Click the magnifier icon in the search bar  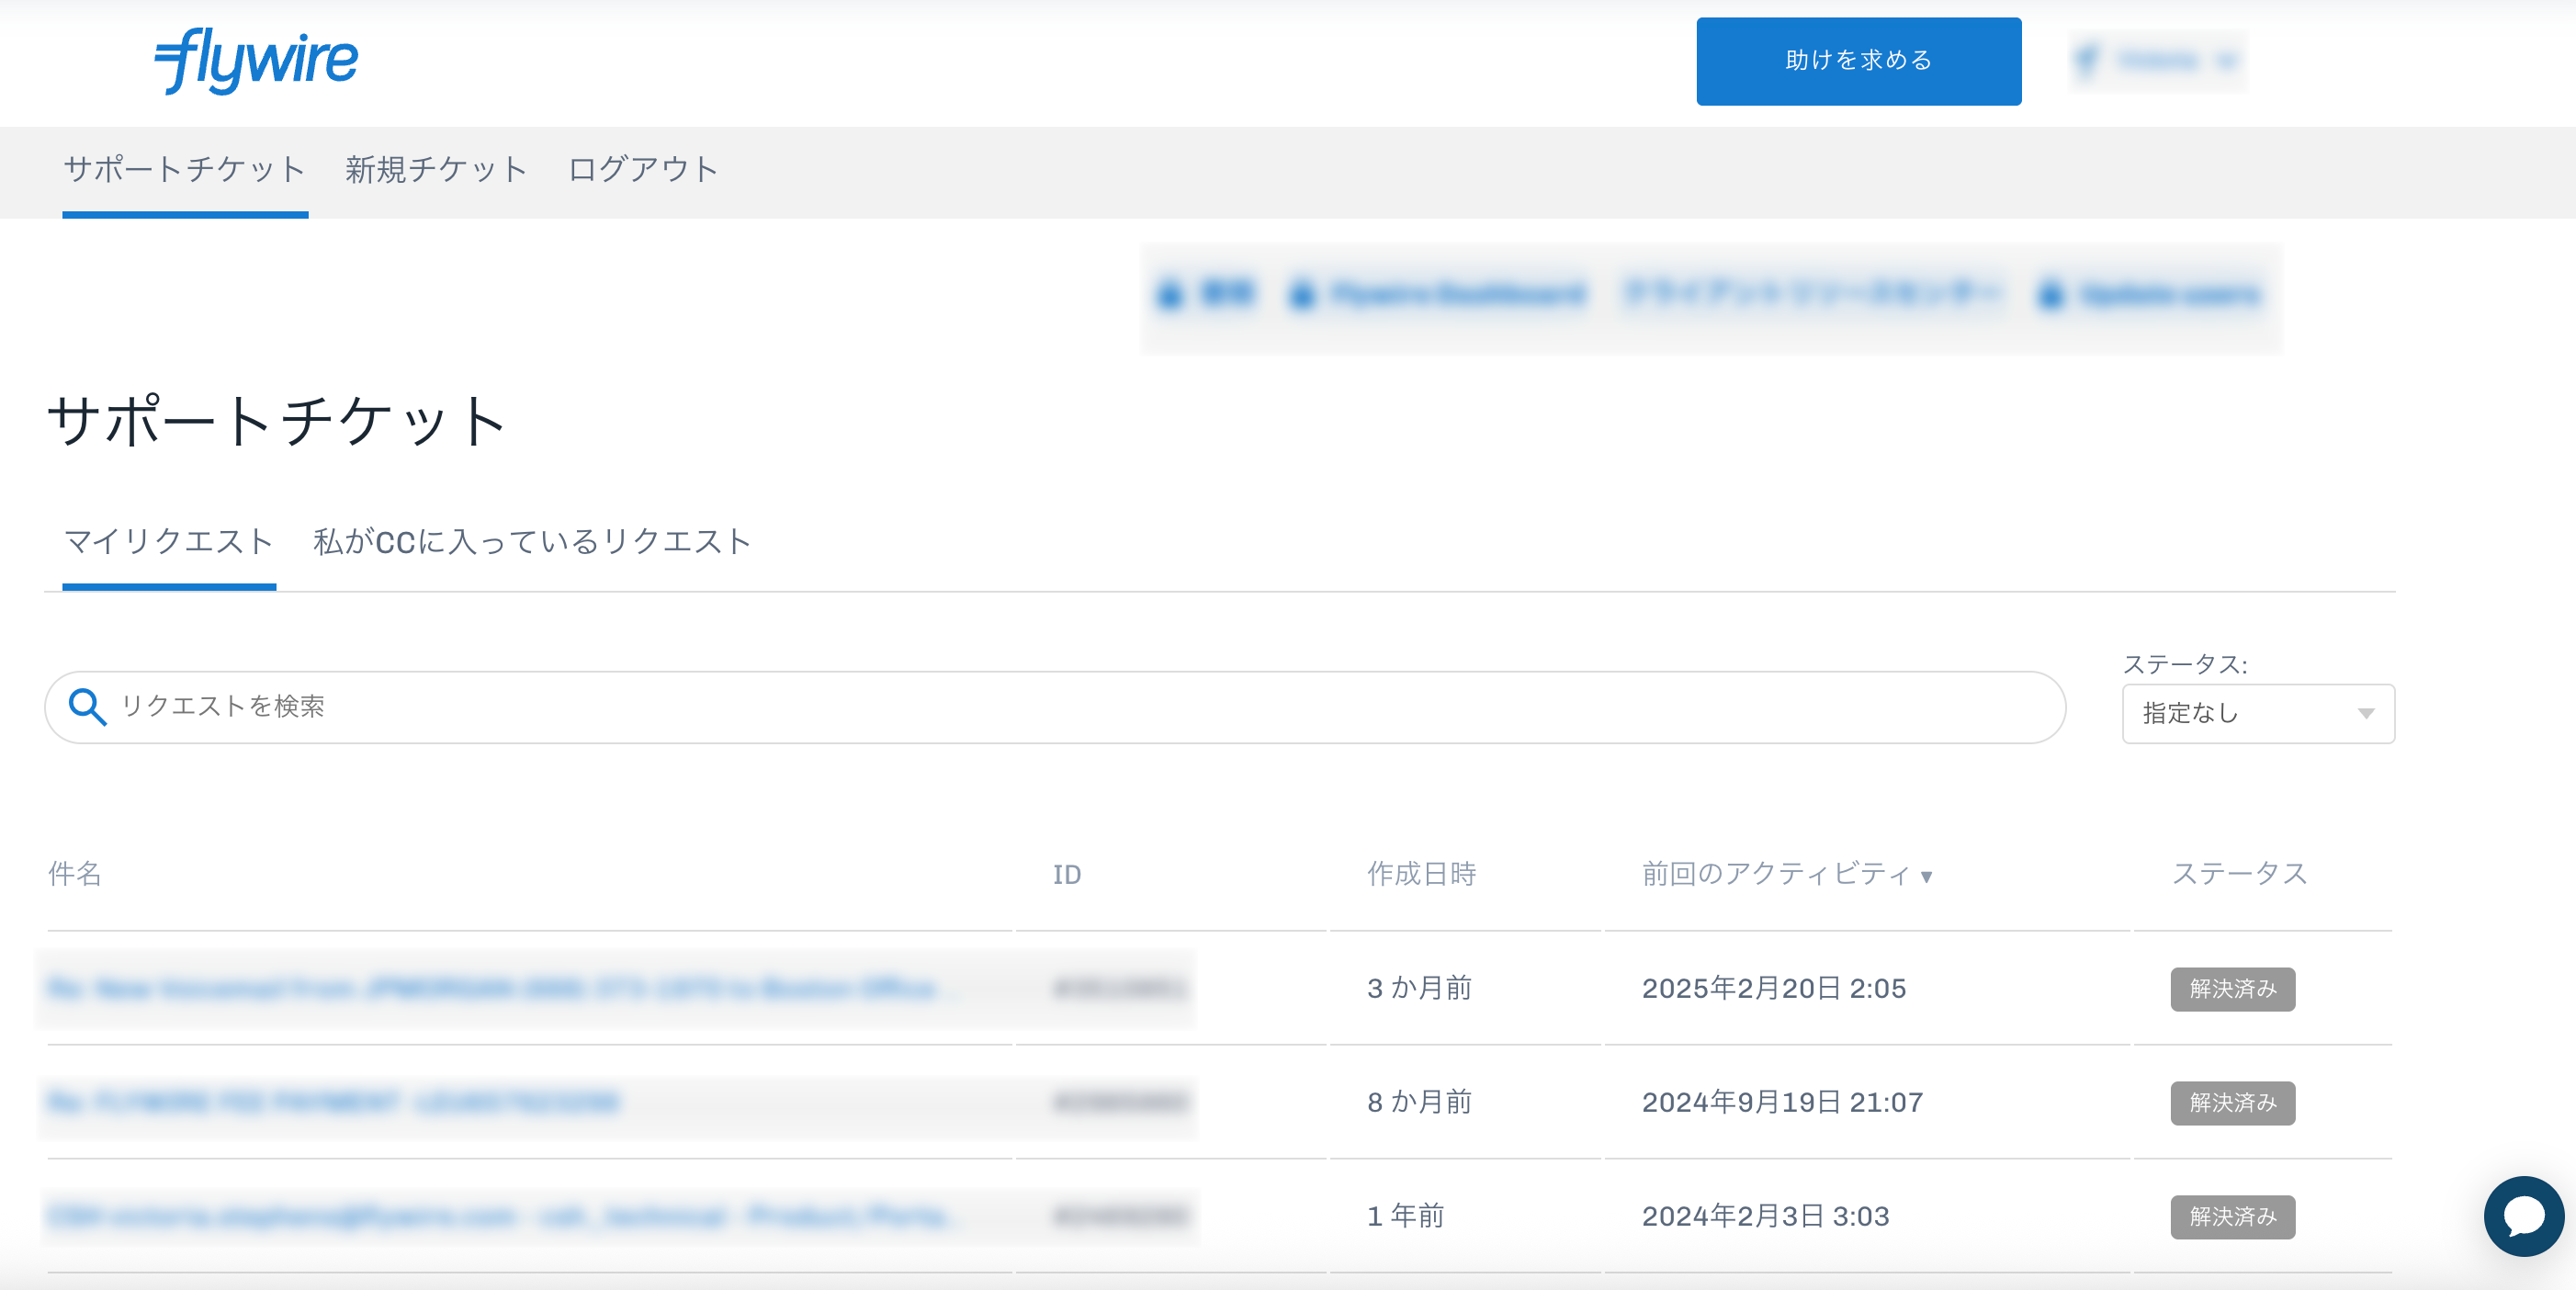[x=88, y=707]
